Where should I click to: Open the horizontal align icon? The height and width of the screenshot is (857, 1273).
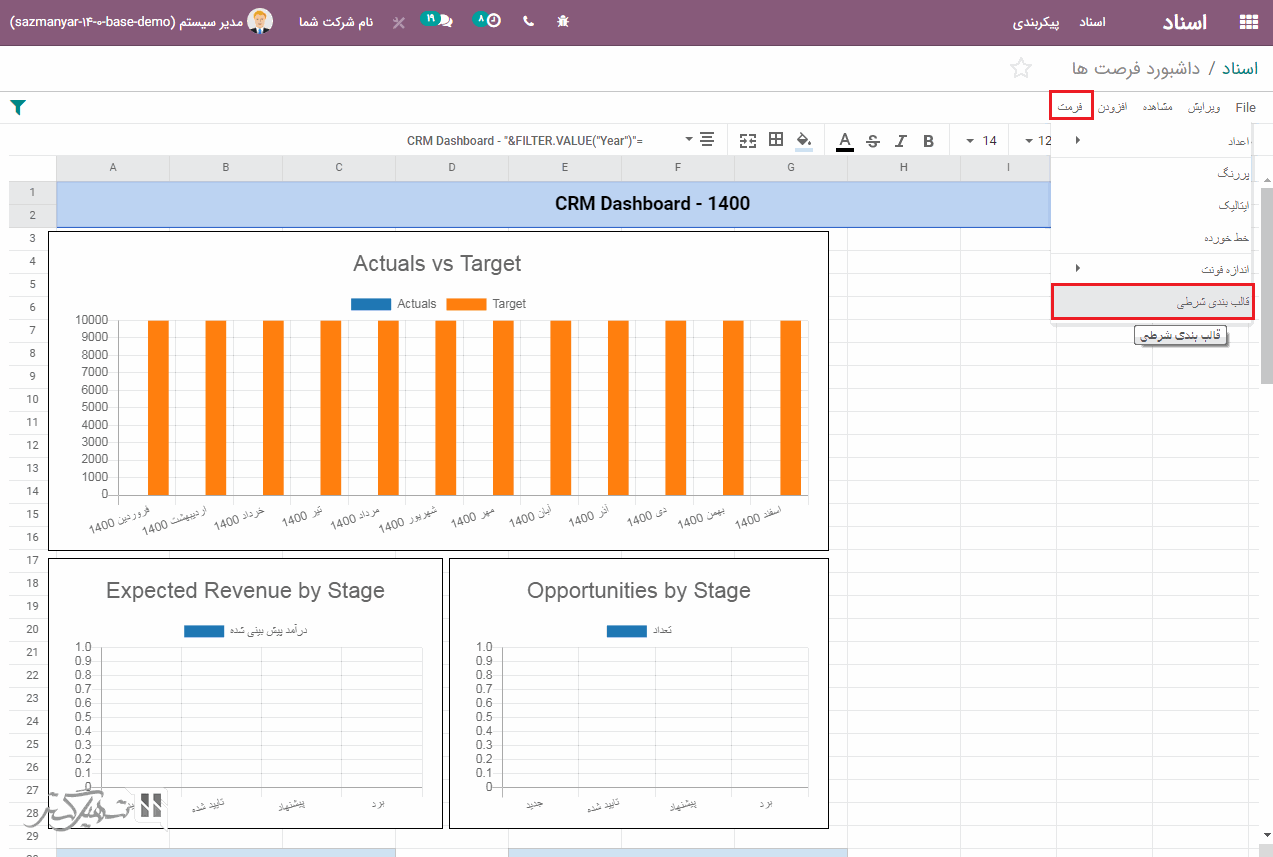click(x=707, y=140)
